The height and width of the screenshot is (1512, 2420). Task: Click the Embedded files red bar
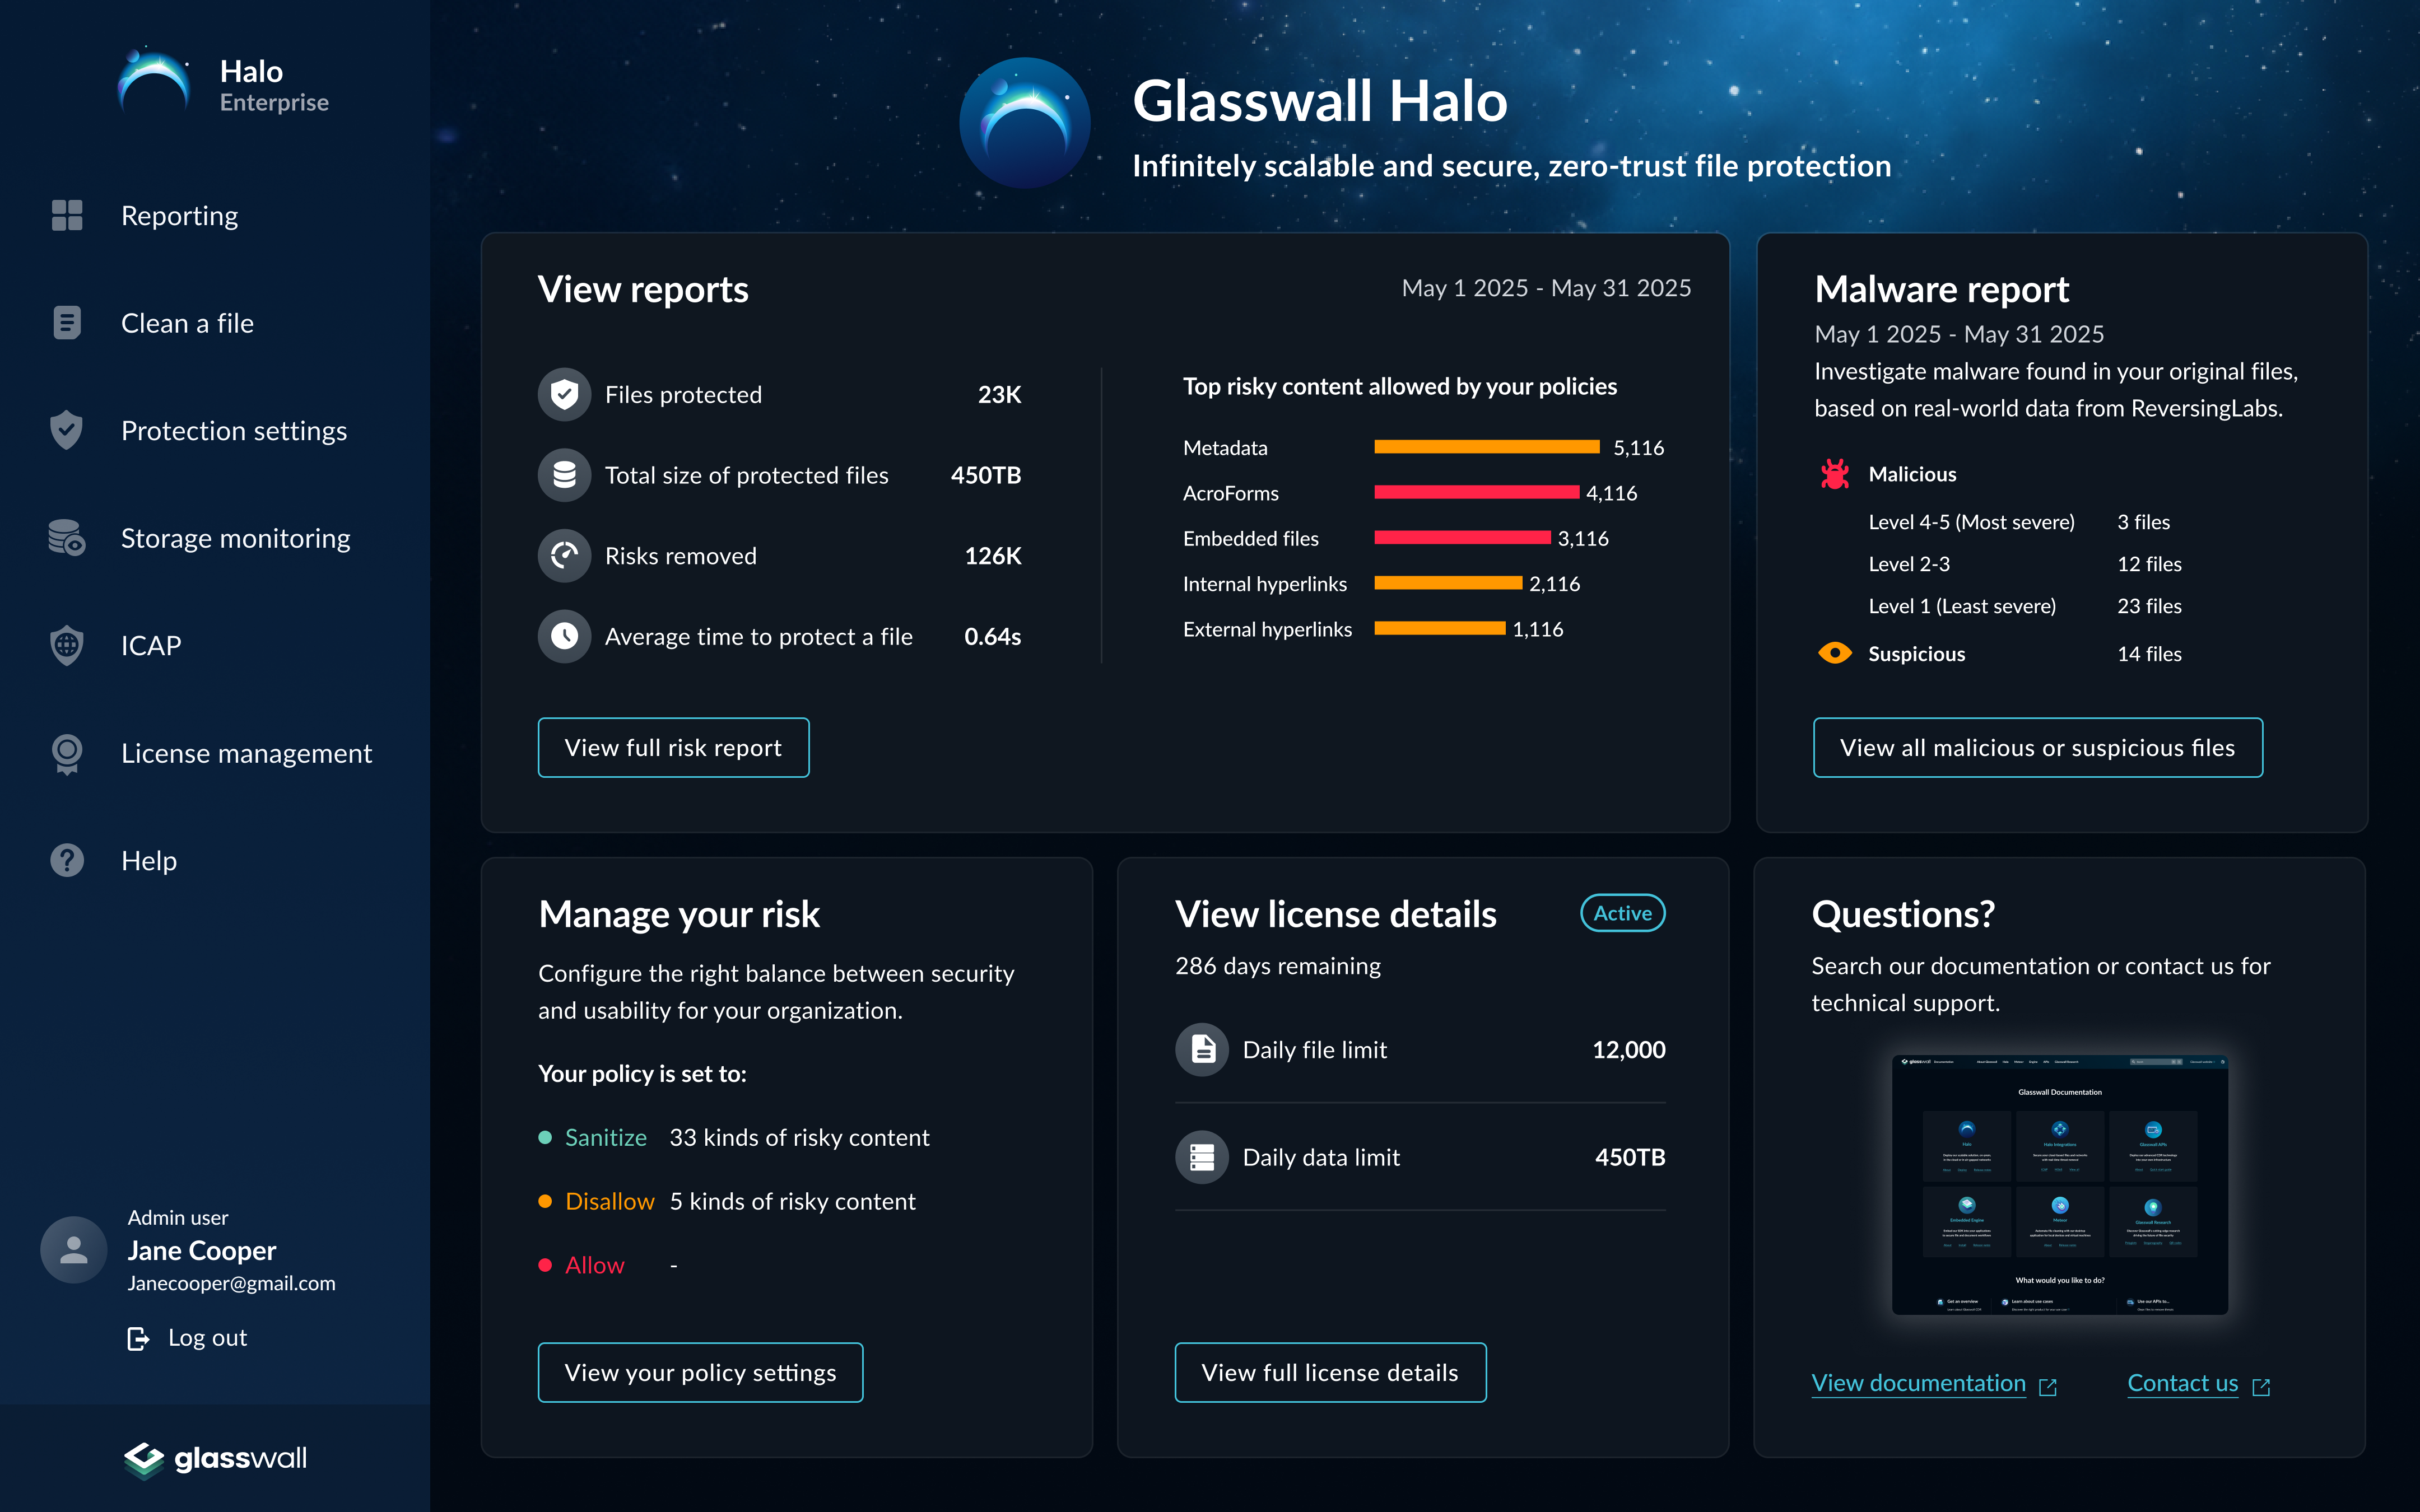coord(1462,538)
